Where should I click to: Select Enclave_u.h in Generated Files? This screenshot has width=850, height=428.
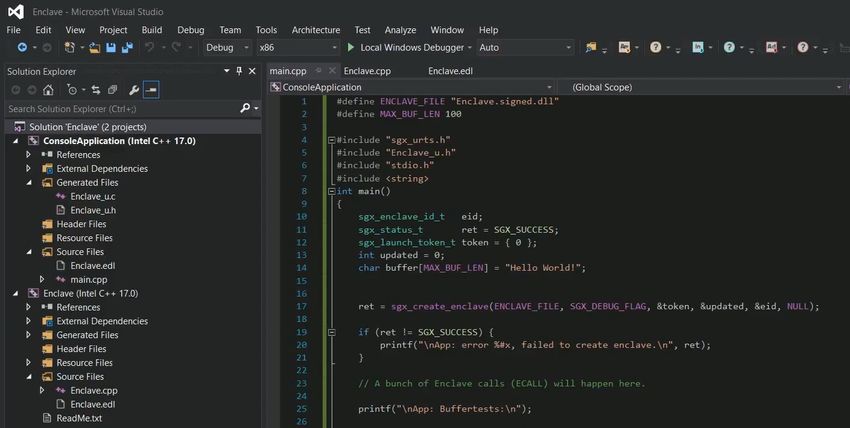(93, 210)
